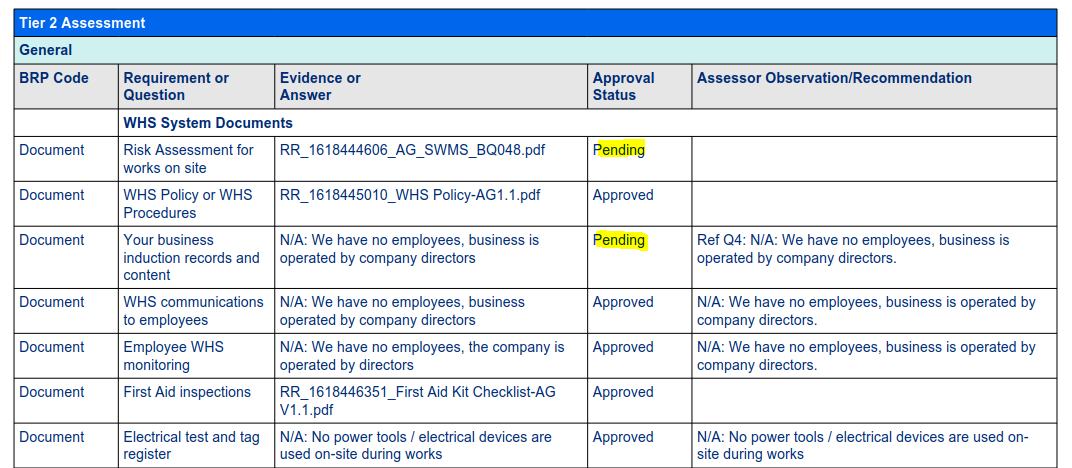Select the WHS communications to employees requirement

pyautogui.click(x=193, y=311)
